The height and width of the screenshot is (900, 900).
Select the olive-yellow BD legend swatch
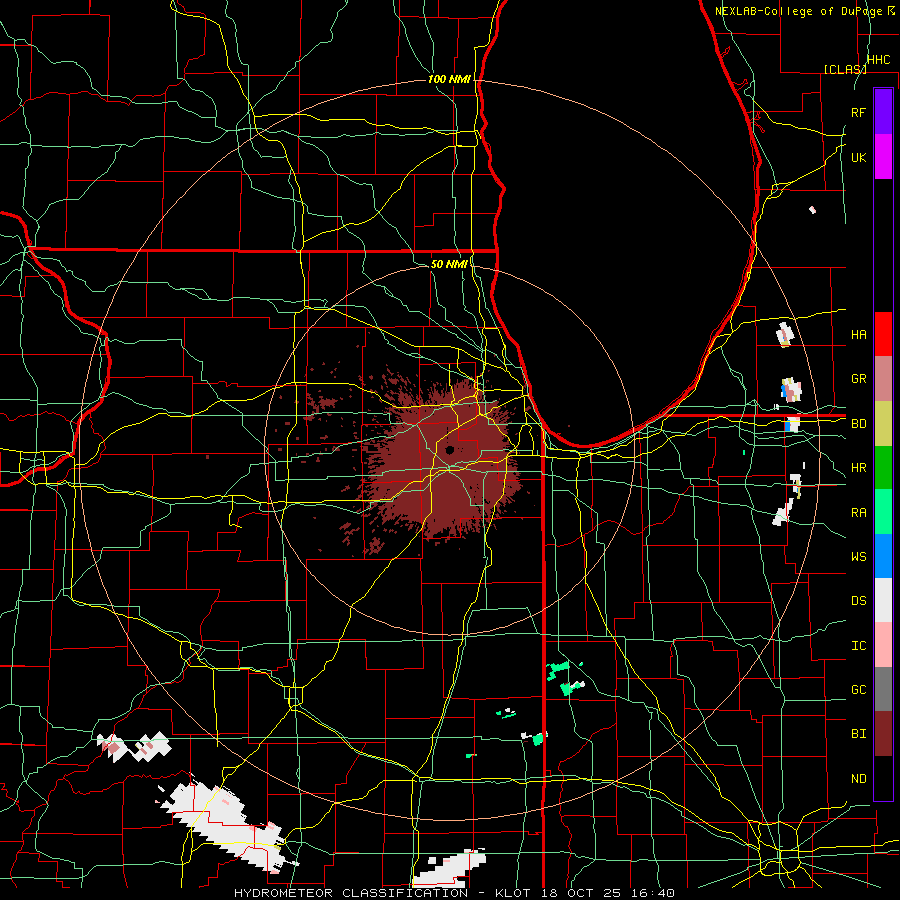coord(883,424)
